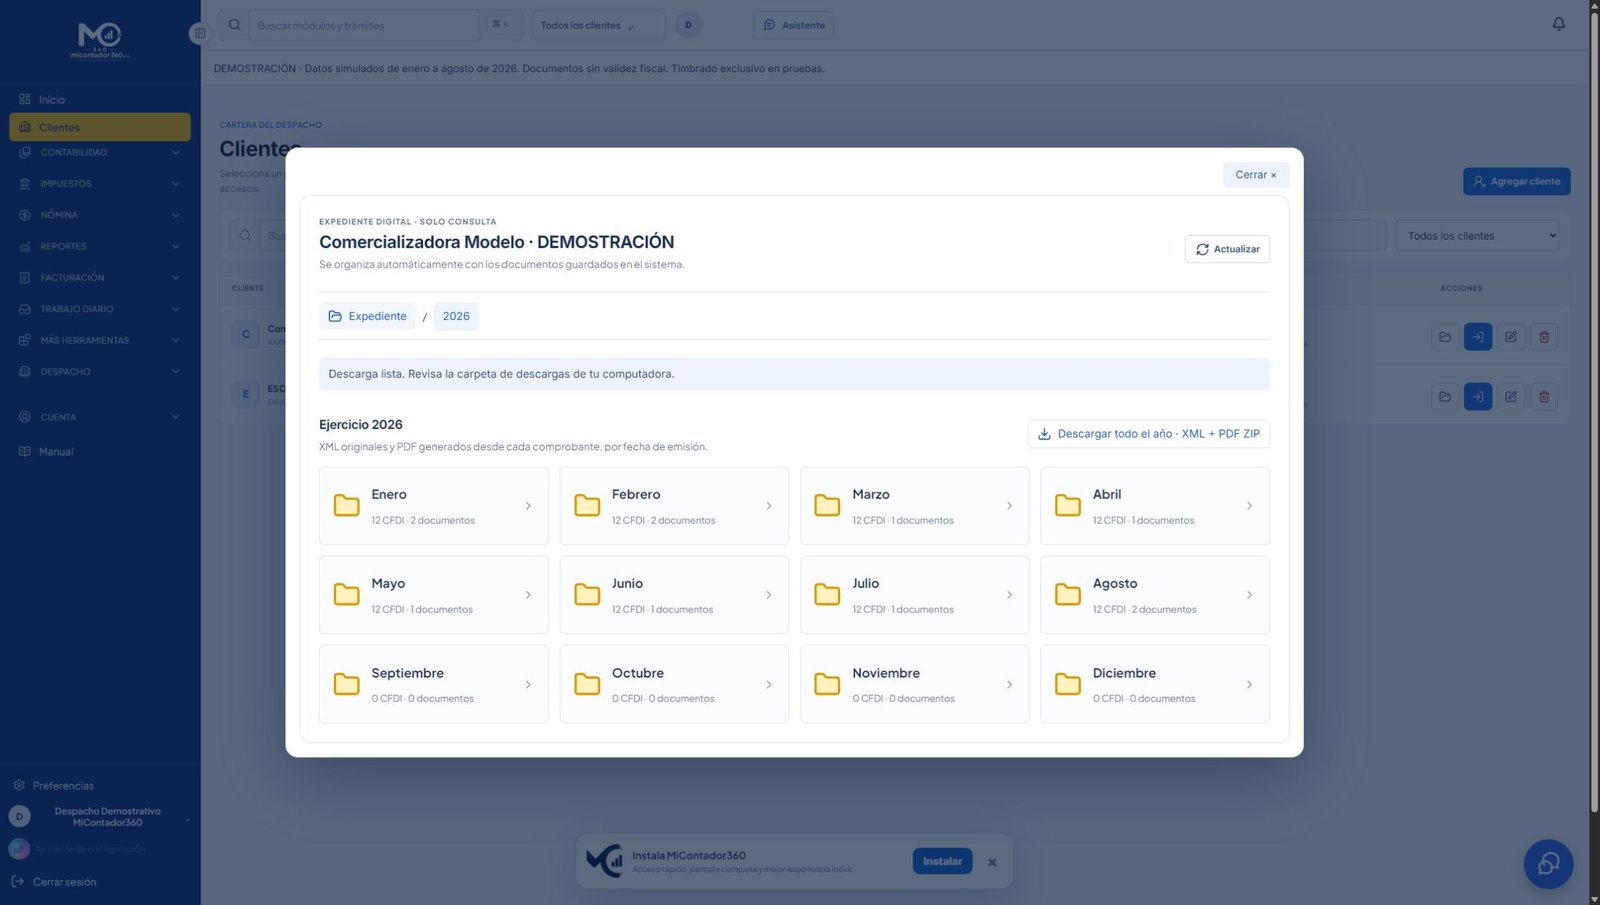Go to the Expediente breadcrumb
This screenshot has height=905, width=1600.
coord(367,316)
